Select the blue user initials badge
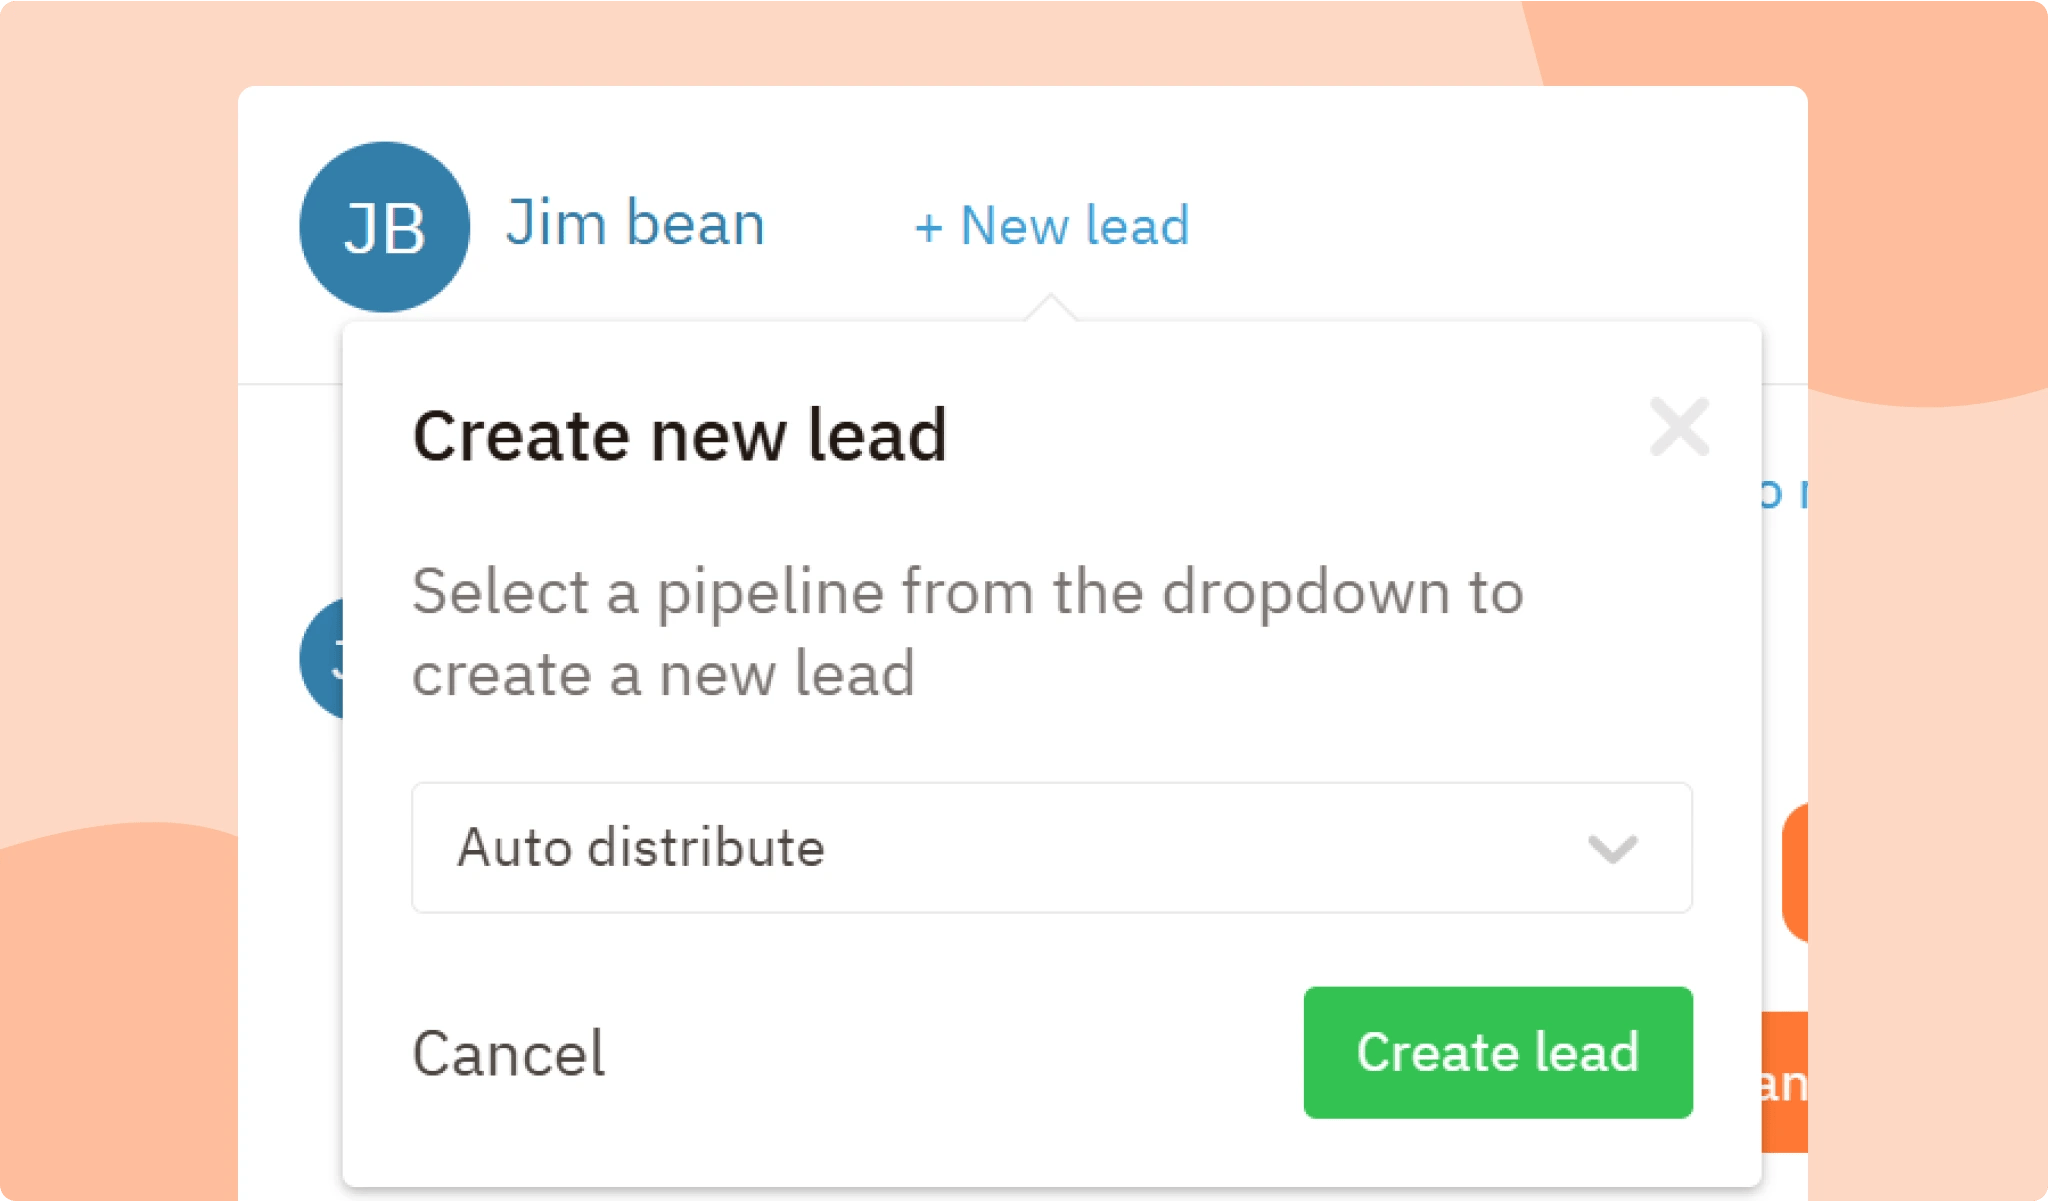 (384, 226)
